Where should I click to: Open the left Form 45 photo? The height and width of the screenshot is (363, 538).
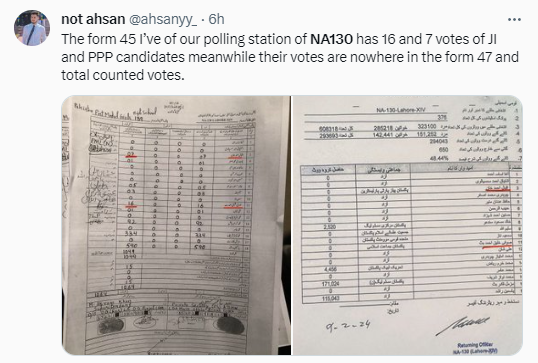click(x=176, y=225)
